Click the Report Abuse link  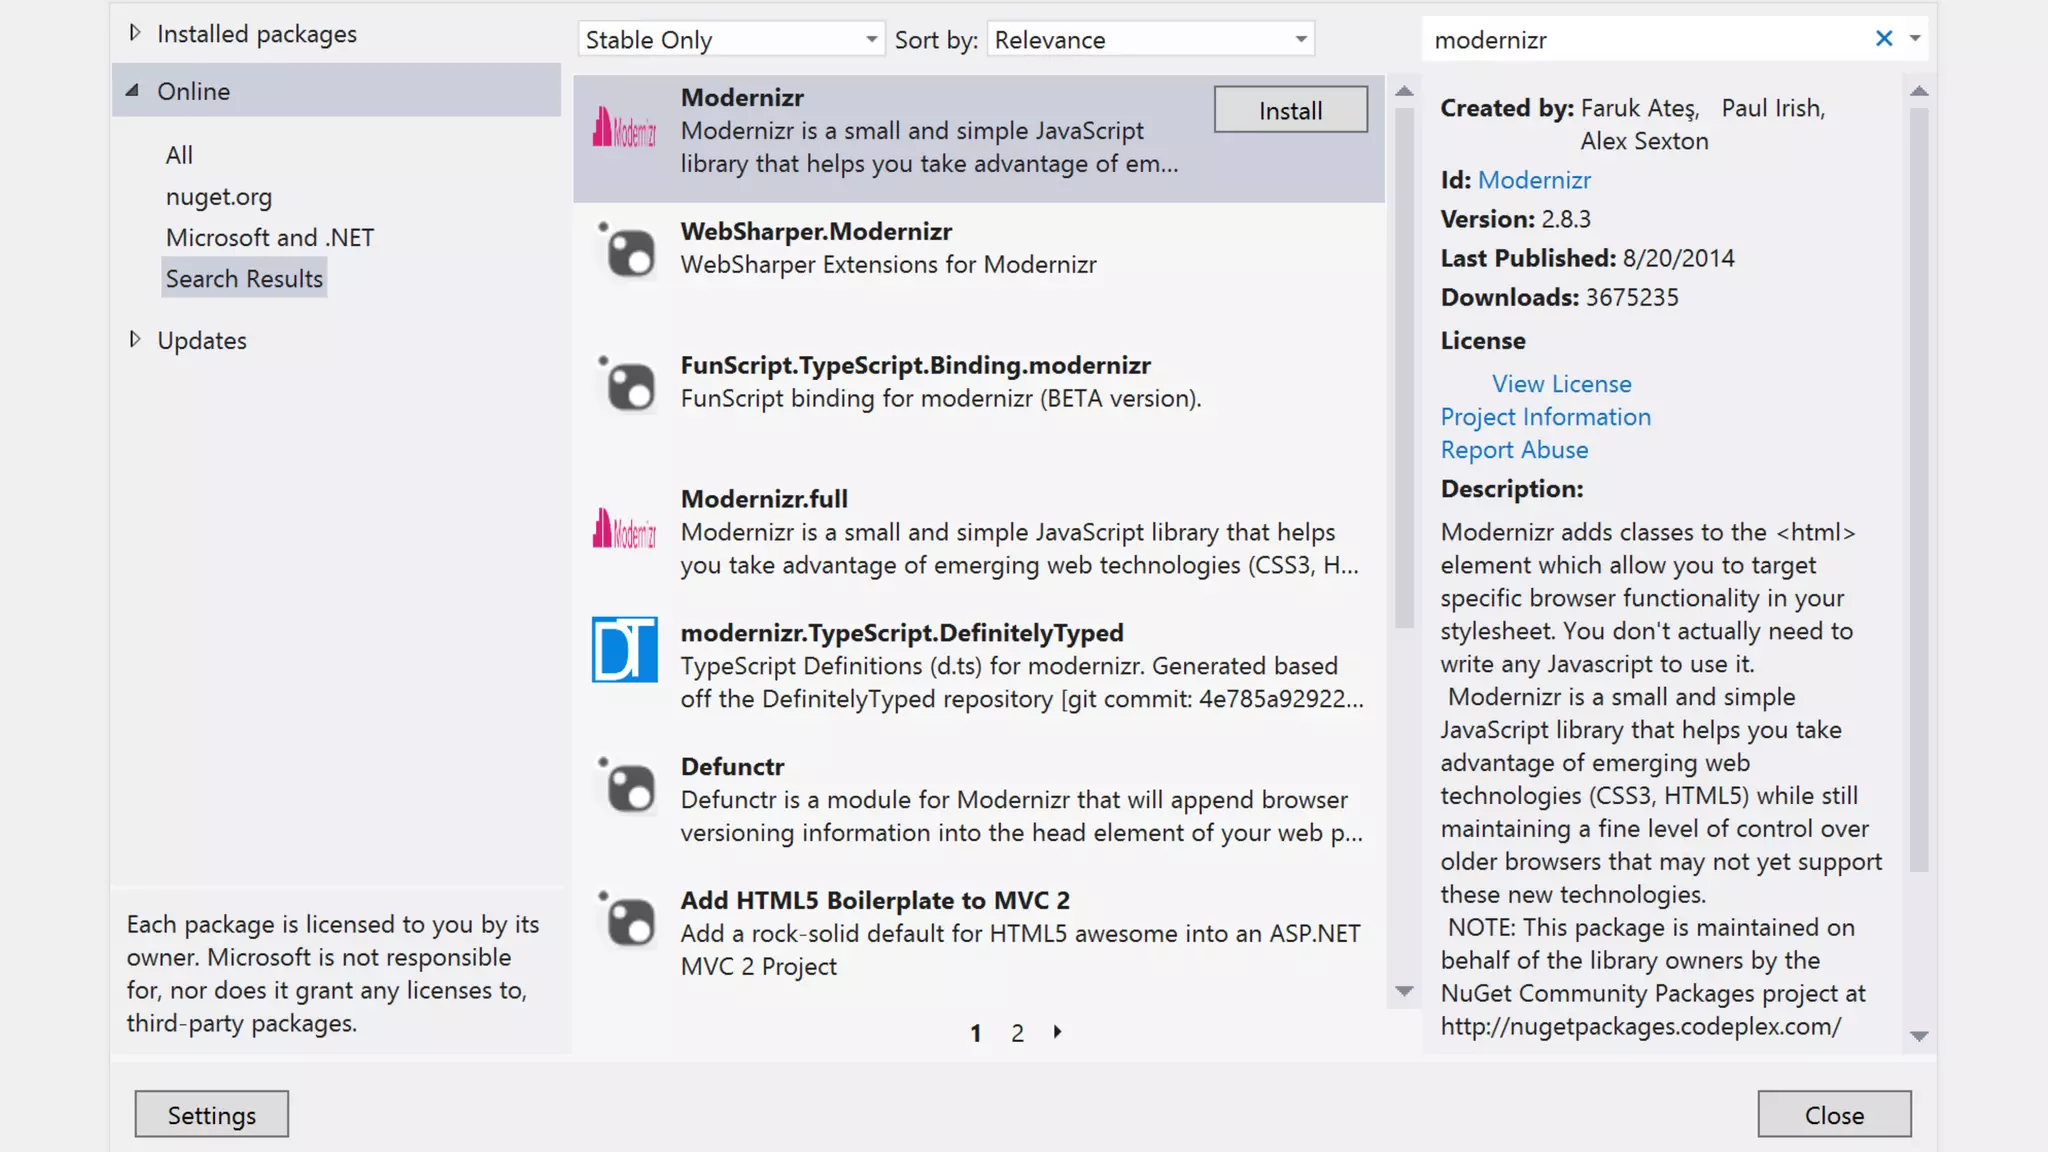[x=1514, y=450]
